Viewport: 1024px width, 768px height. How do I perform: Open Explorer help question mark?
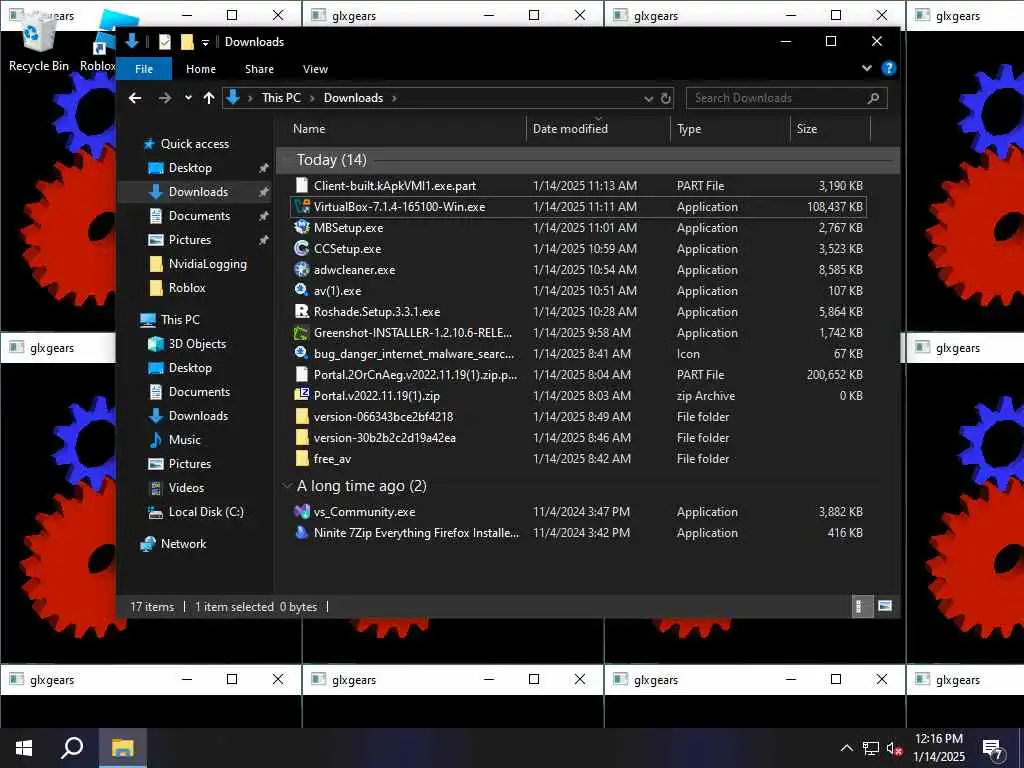(888, 68)
